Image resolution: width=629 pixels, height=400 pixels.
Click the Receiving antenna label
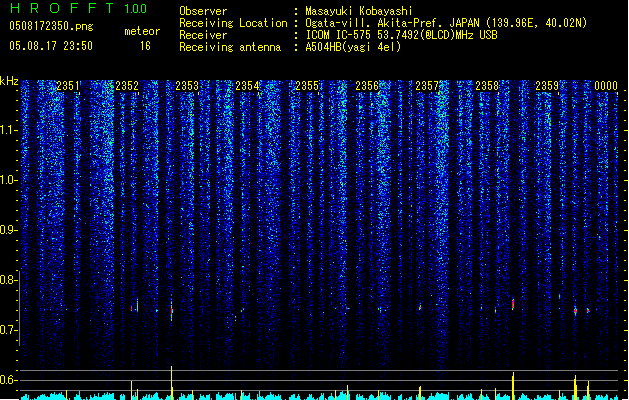(x=230, y=47)
